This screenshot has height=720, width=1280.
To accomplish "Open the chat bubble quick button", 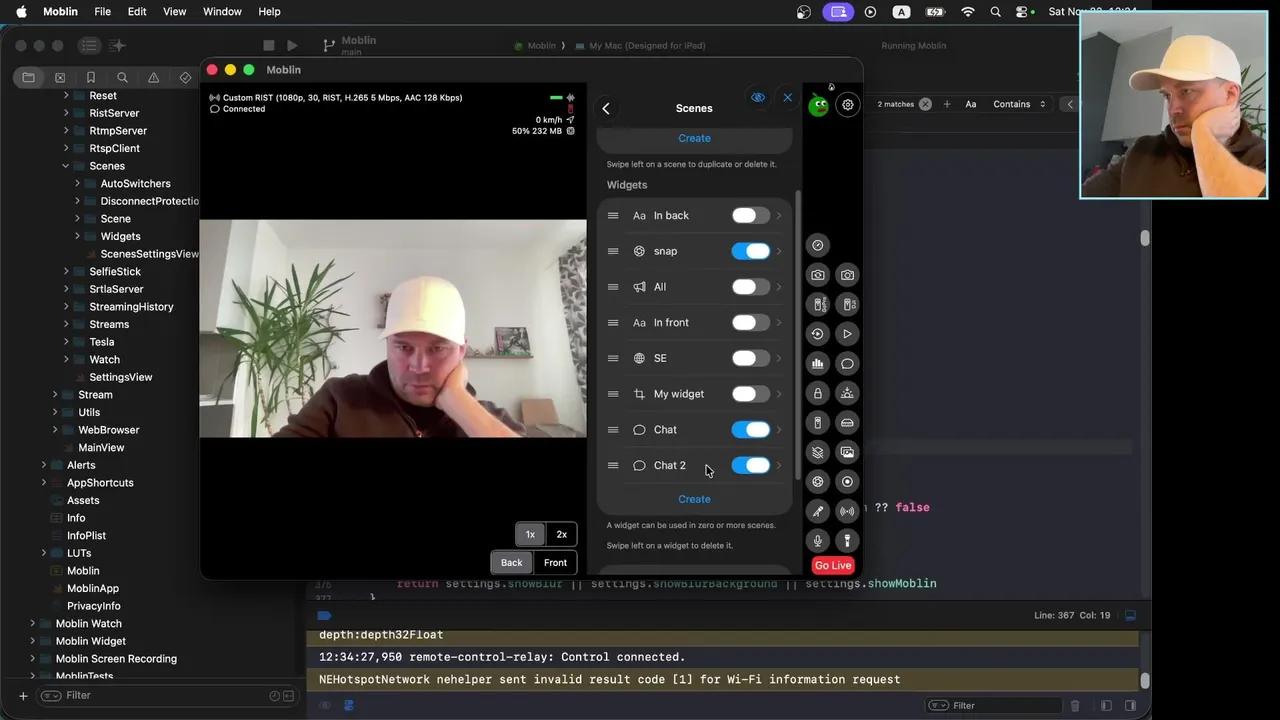I will coord(848,364).
